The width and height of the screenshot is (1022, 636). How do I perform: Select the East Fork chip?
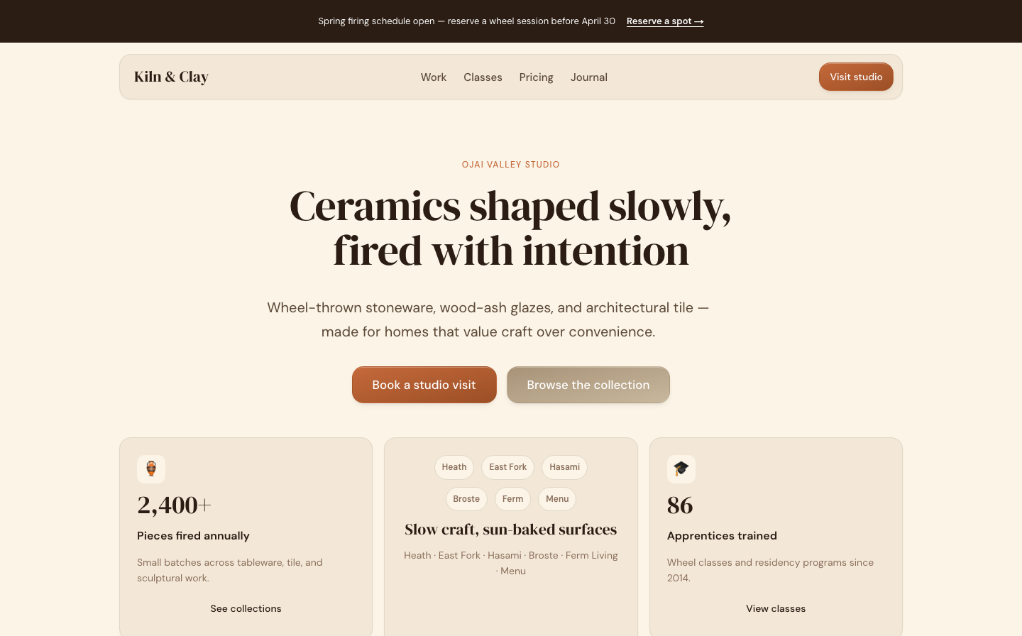(x=508, y=467)
